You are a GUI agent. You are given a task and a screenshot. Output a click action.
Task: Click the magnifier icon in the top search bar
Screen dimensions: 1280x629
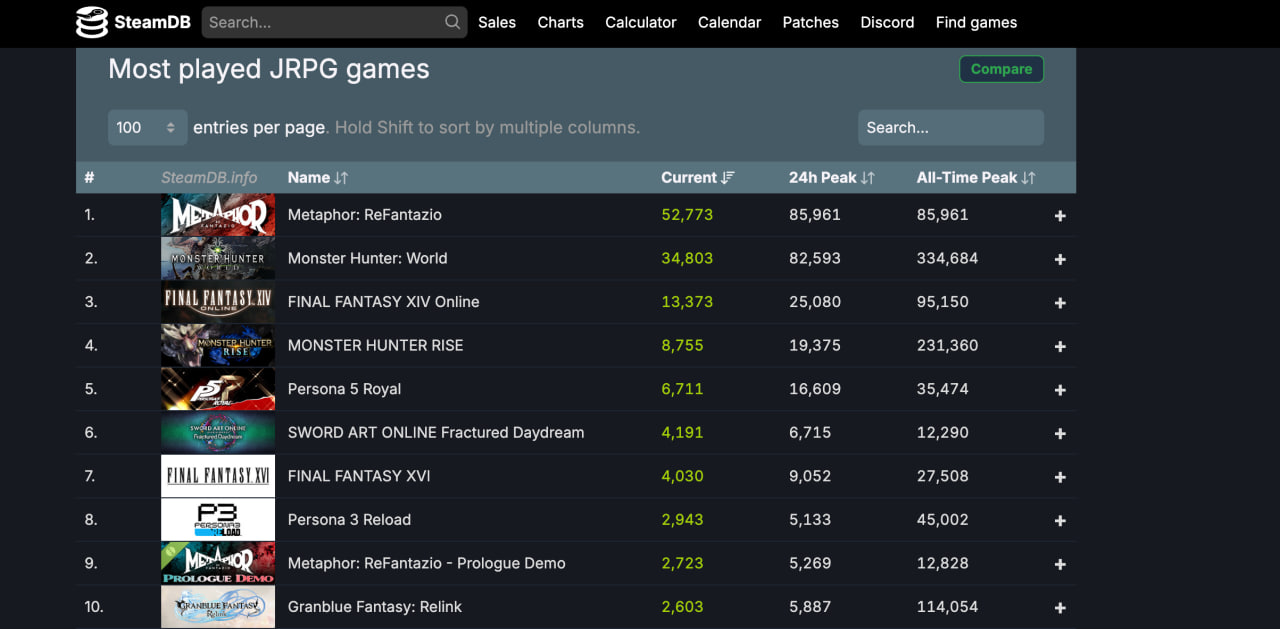click(453, 22)
